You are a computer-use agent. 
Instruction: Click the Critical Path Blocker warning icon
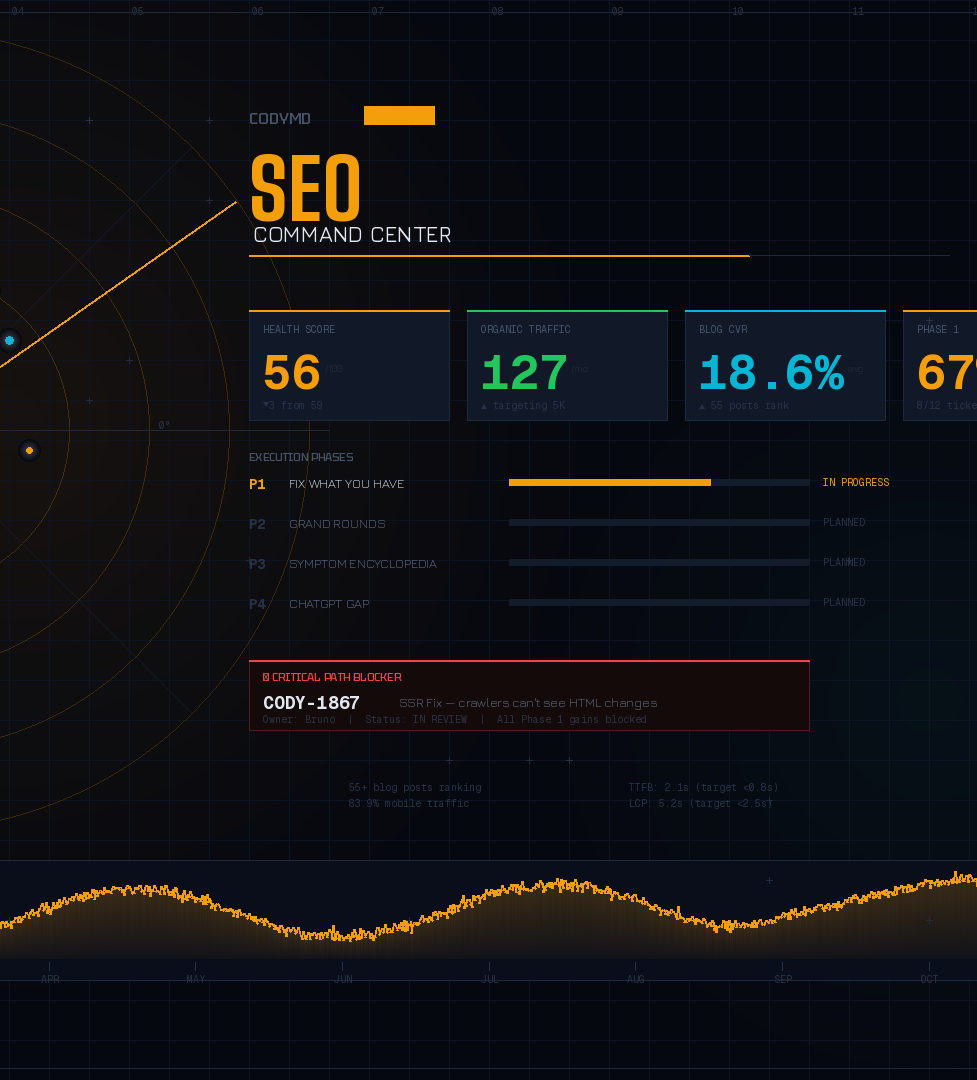point(266,678)
